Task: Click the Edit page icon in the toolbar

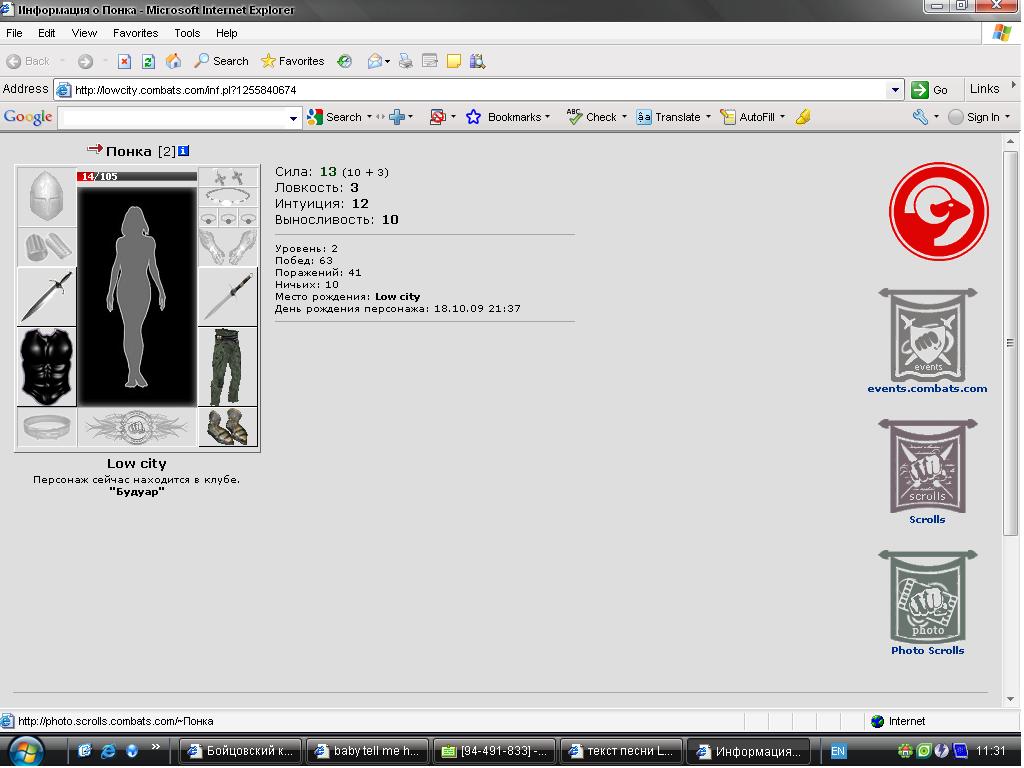Action: pos(430,61)
